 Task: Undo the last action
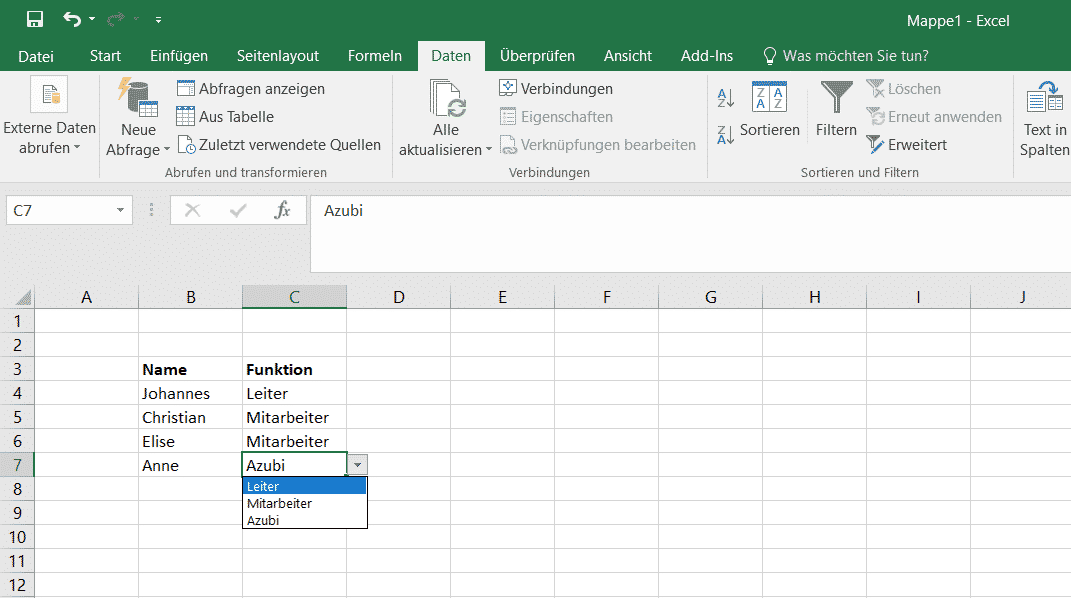coord(72,19)
